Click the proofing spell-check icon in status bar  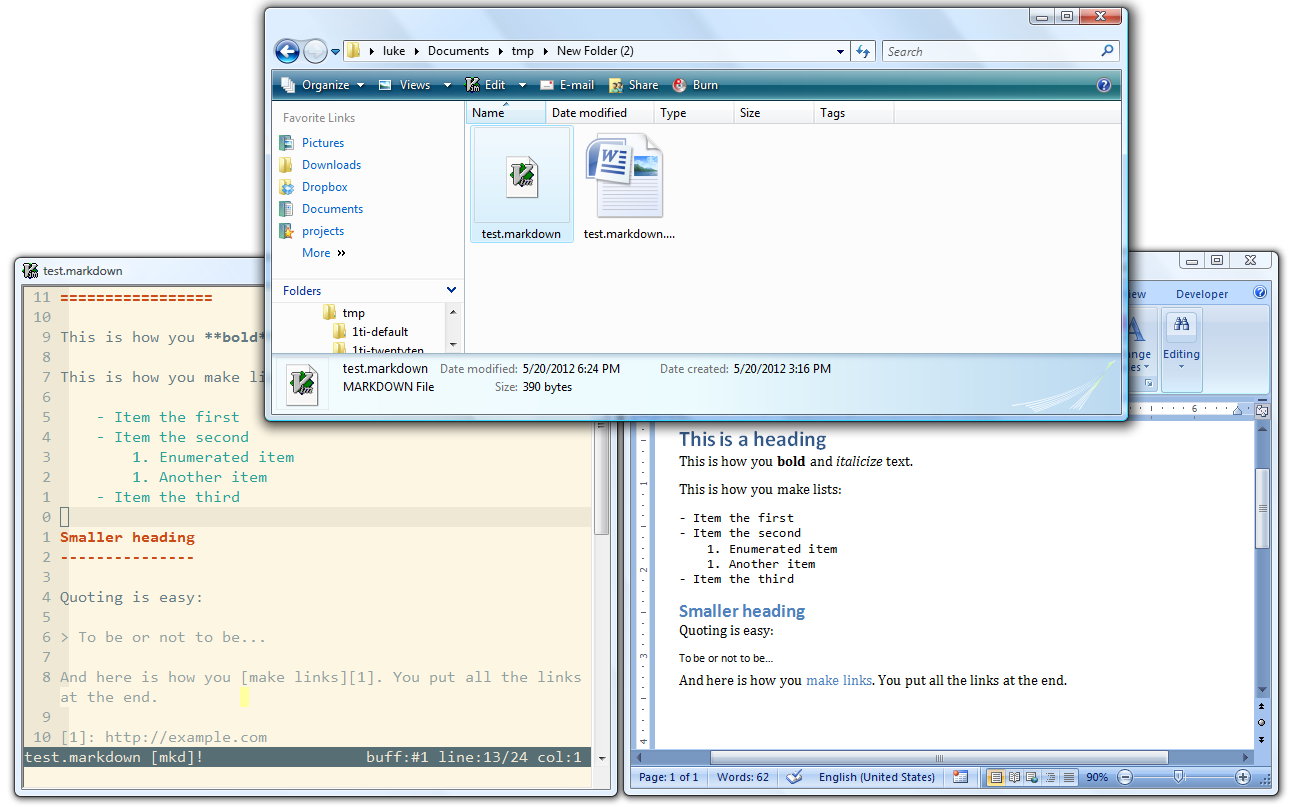coord(794,777)
